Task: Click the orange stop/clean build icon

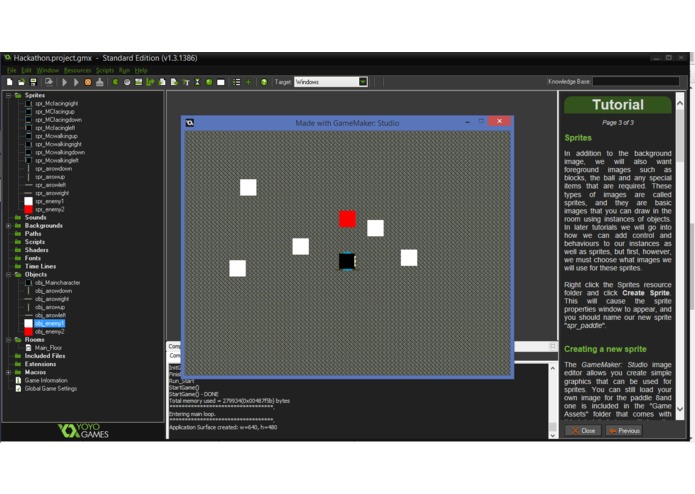Action: click(x=88, y=82)
